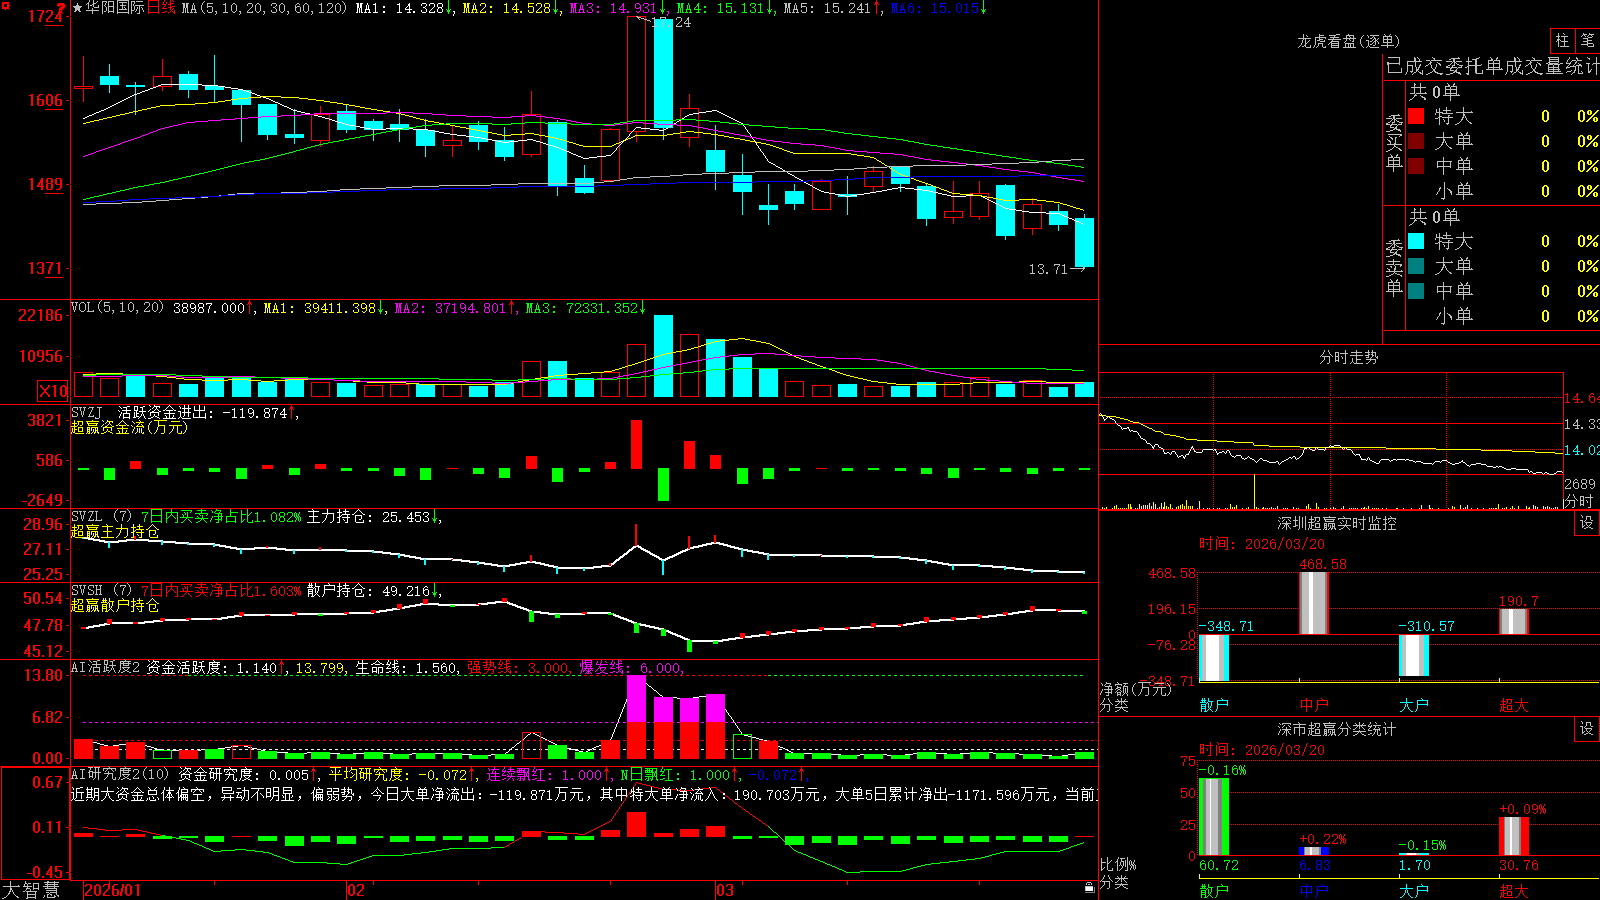Click the -310.57 大户 bar in 实时监控 chart
Viewport: 1600px width, 900px height.
(x=1414, y=655)
